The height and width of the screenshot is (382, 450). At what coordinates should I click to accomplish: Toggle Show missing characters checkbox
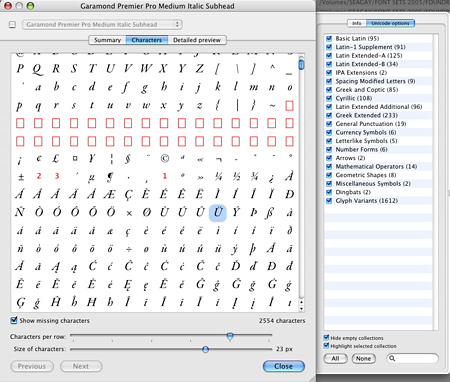(14, 320)
